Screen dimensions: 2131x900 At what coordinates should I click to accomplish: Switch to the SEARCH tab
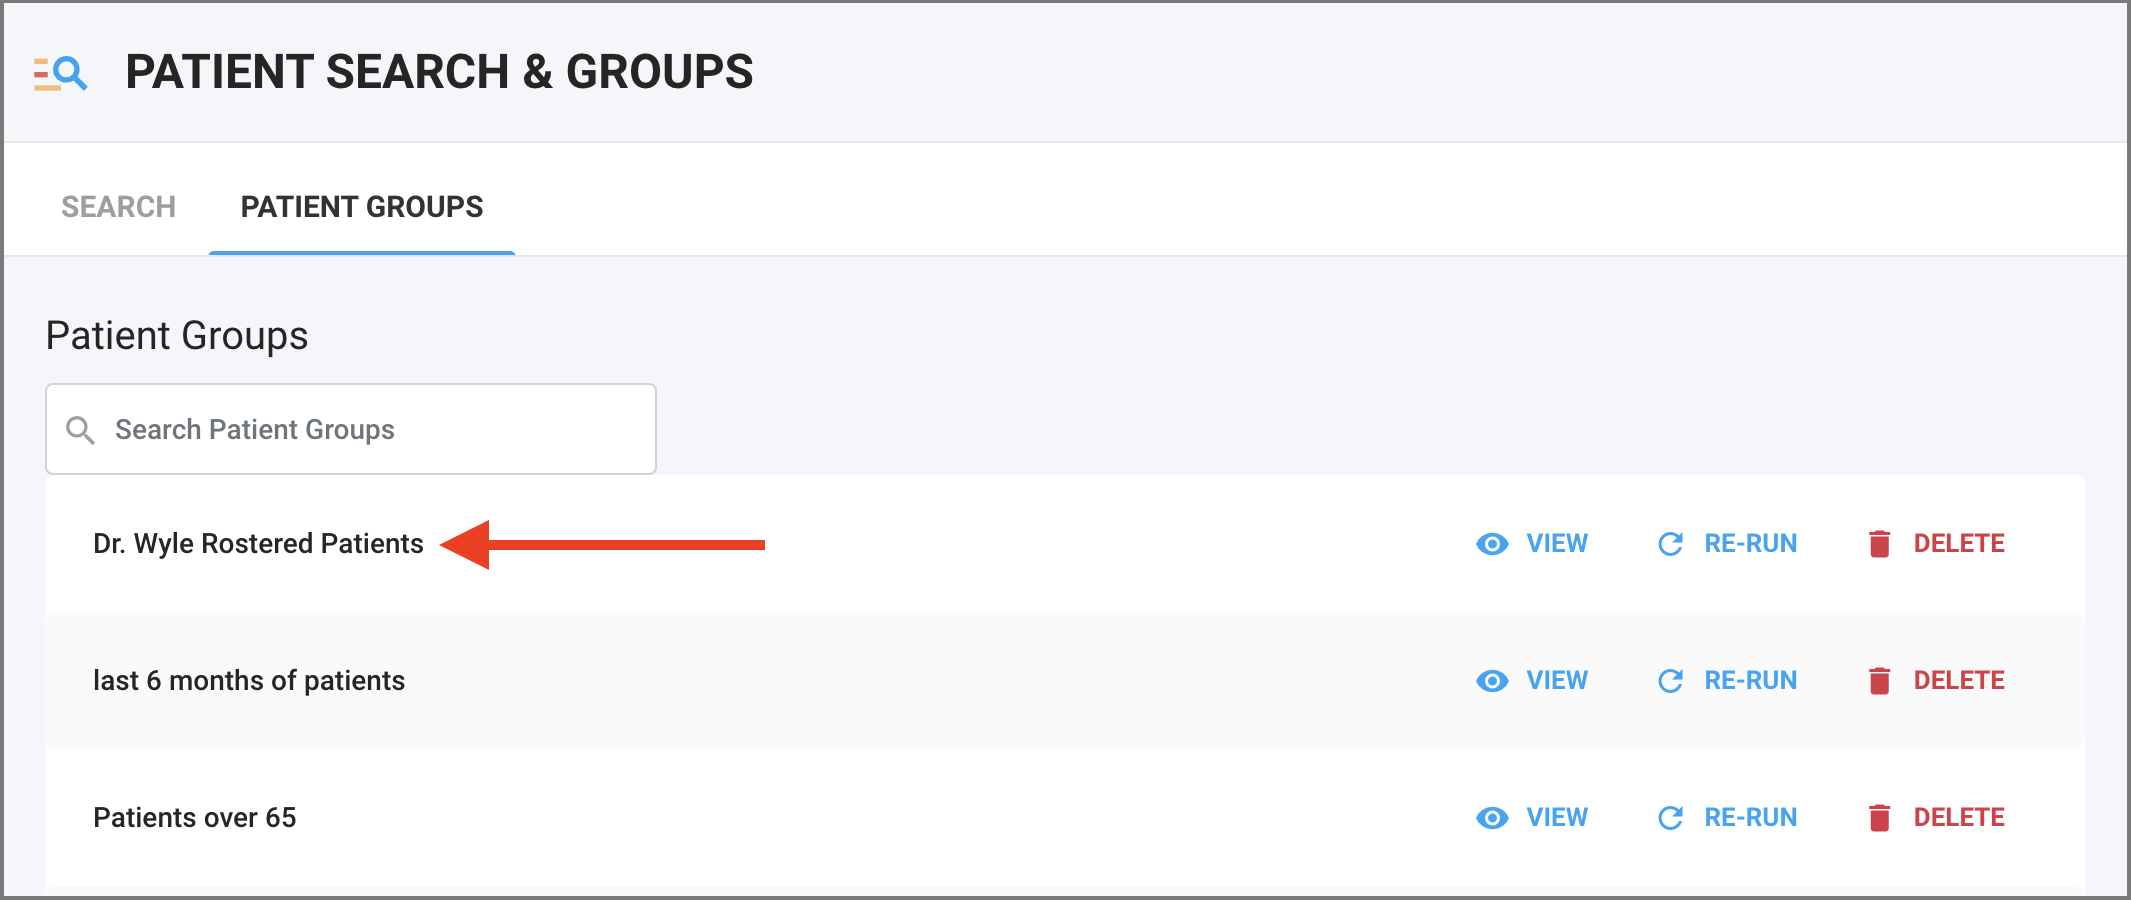[118, 207]
